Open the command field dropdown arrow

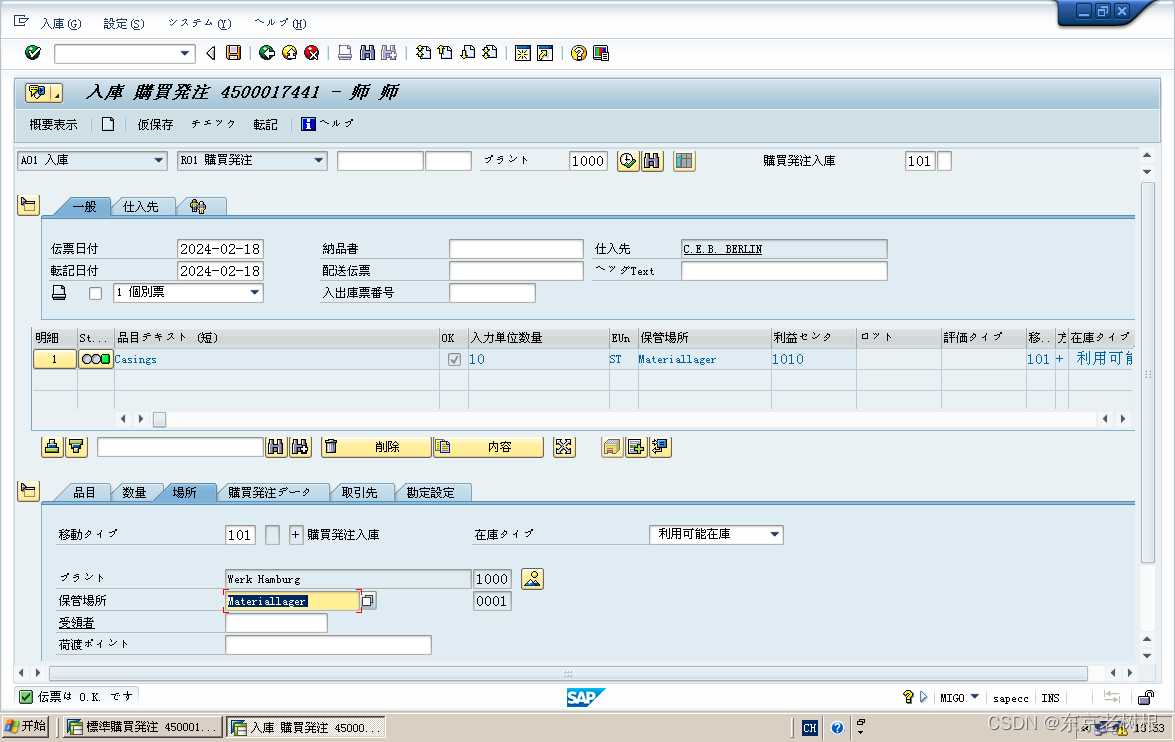click(184, 53)
